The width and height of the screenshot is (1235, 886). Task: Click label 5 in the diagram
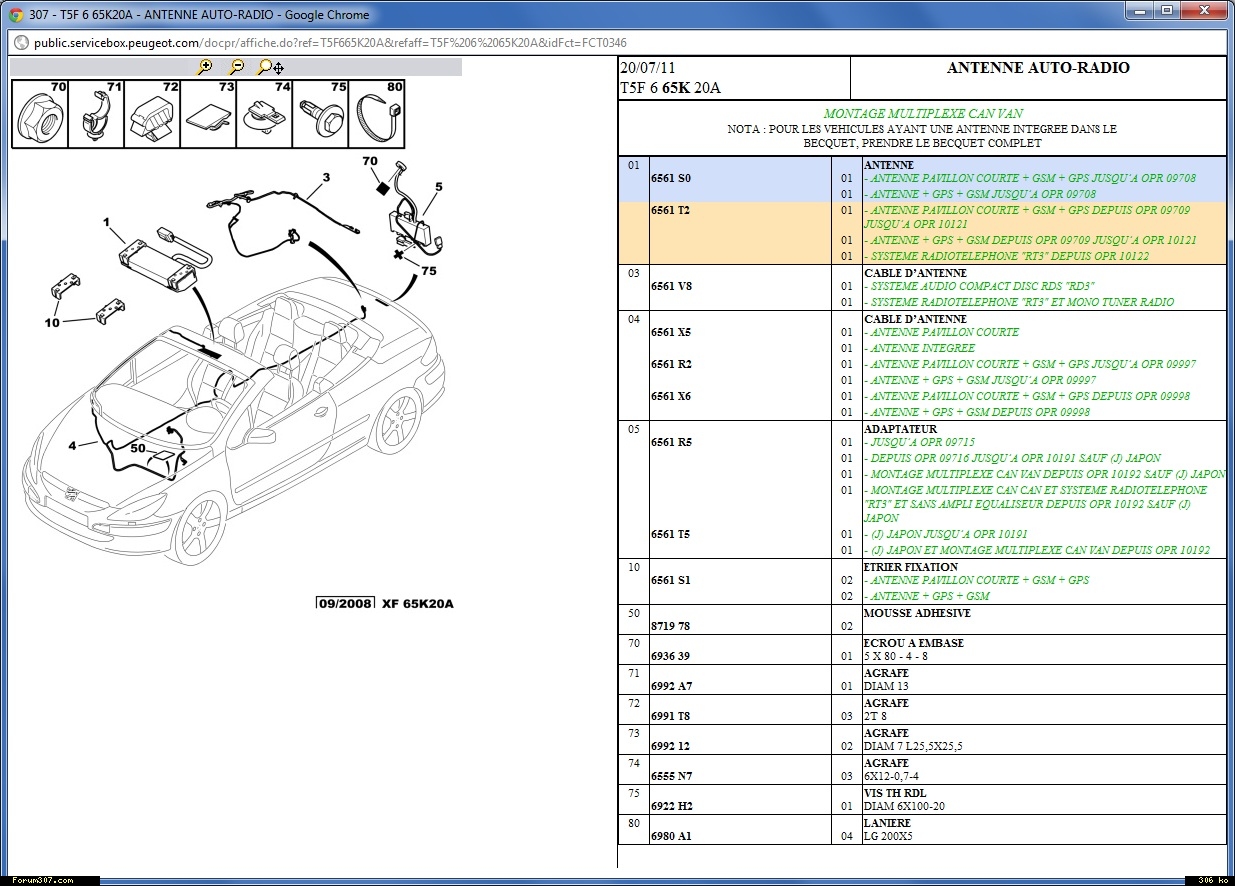coord(438,186)
